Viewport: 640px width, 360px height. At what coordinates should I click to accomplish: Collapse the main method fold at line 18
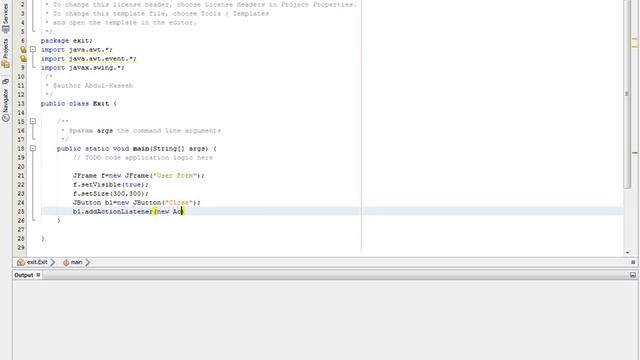[x=33, y=148]
